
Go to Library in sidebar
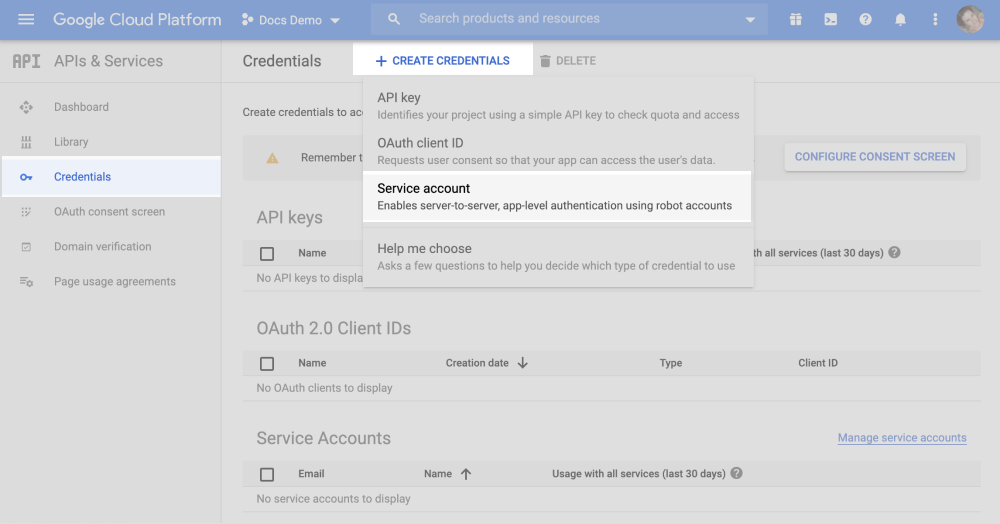(71, 142)
